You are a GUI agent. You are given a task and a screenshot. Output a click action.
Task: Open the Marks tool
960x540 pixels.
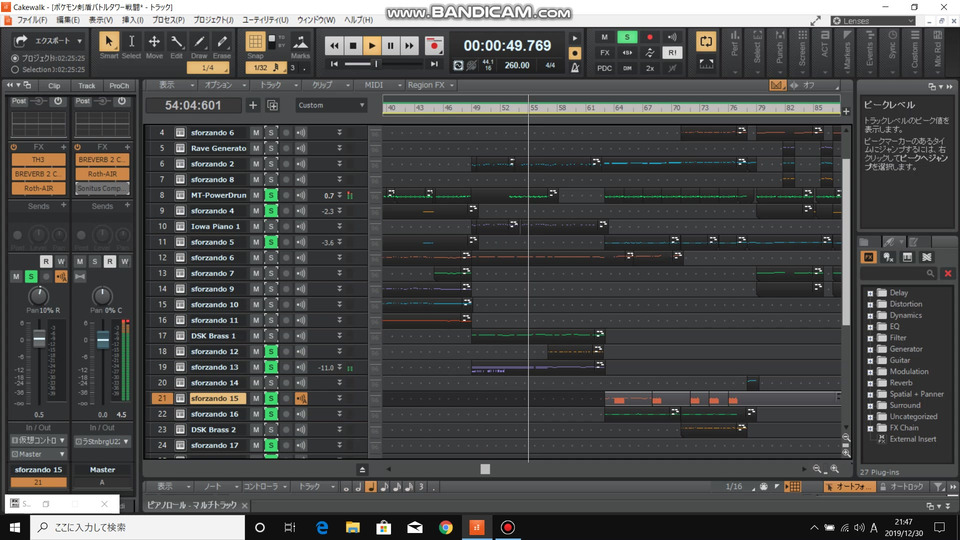tap(300, 45)
